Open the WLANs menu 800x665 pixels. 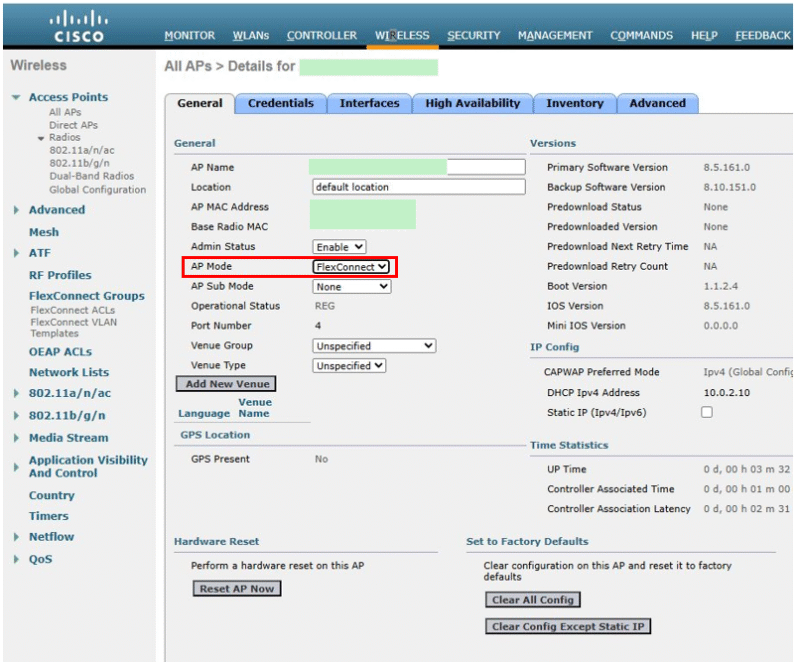(x=251, y=35)
